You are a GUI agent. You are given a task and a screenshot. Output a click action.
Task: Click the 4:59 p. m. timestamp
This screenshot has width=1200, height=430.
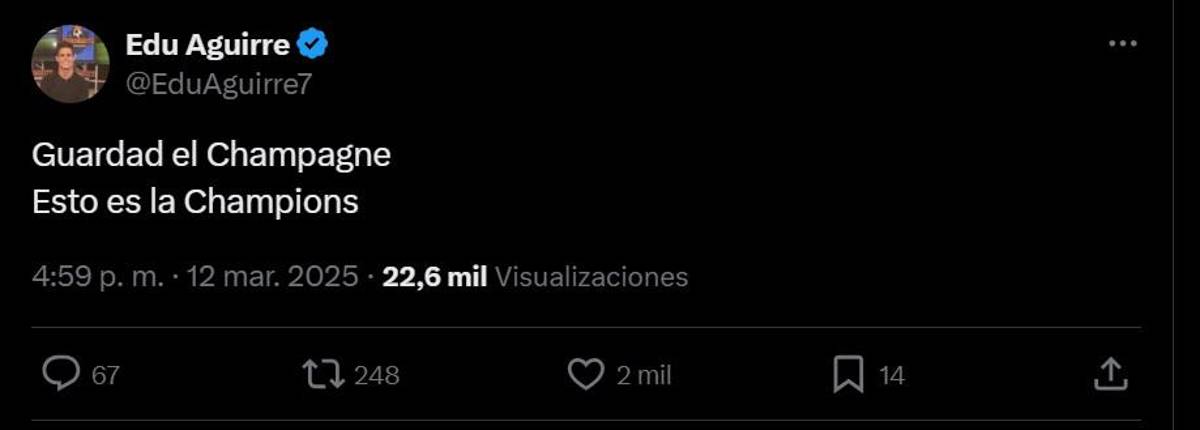(97, 277)
